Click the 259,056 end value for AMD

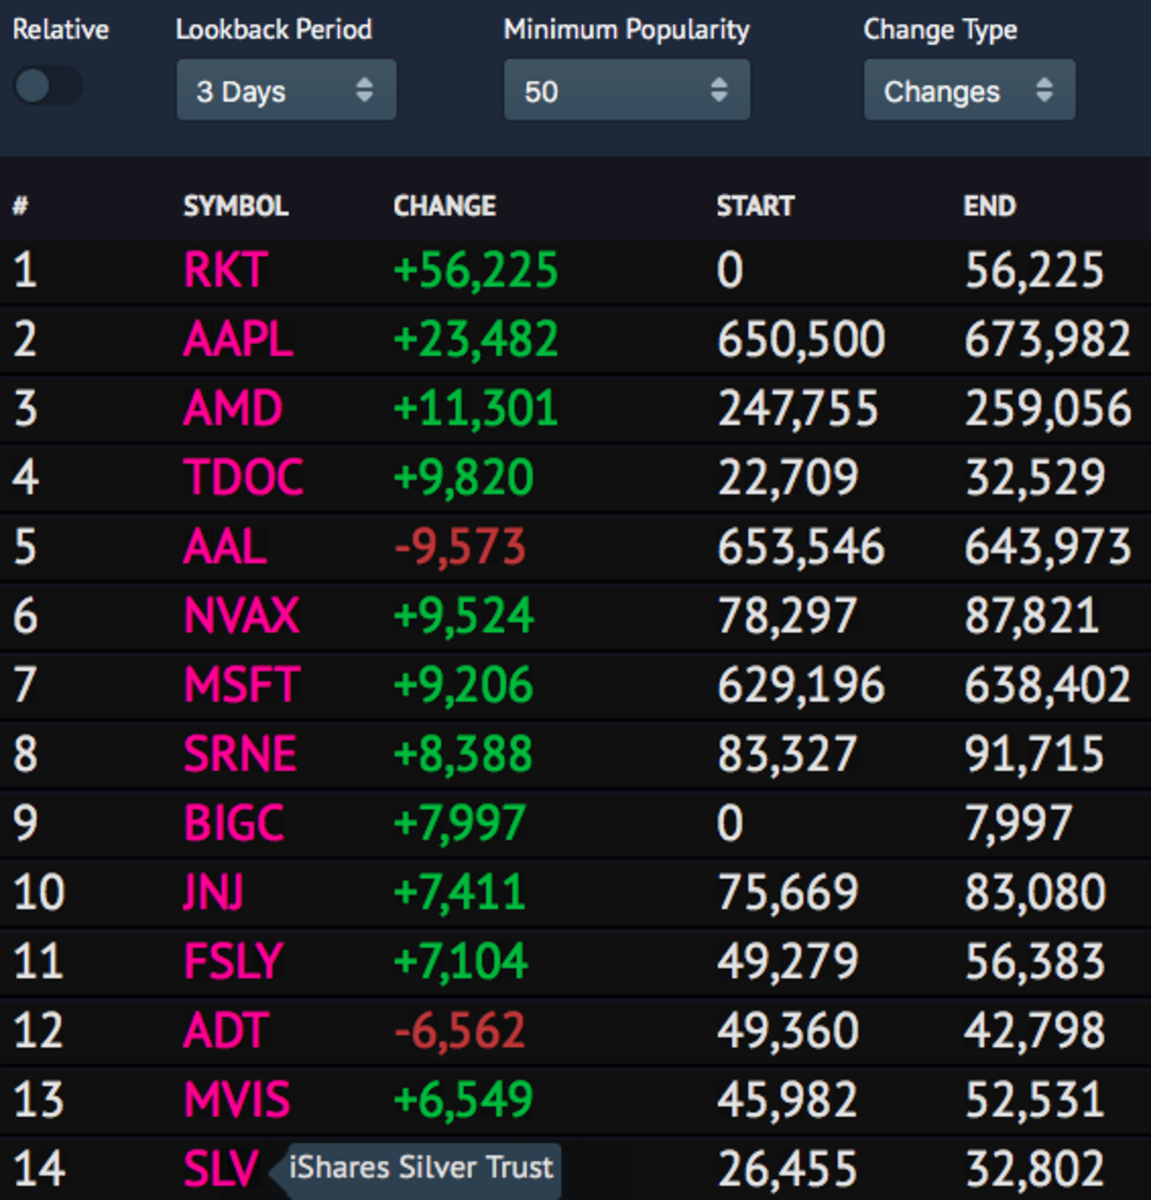[x=1048, y=408]
